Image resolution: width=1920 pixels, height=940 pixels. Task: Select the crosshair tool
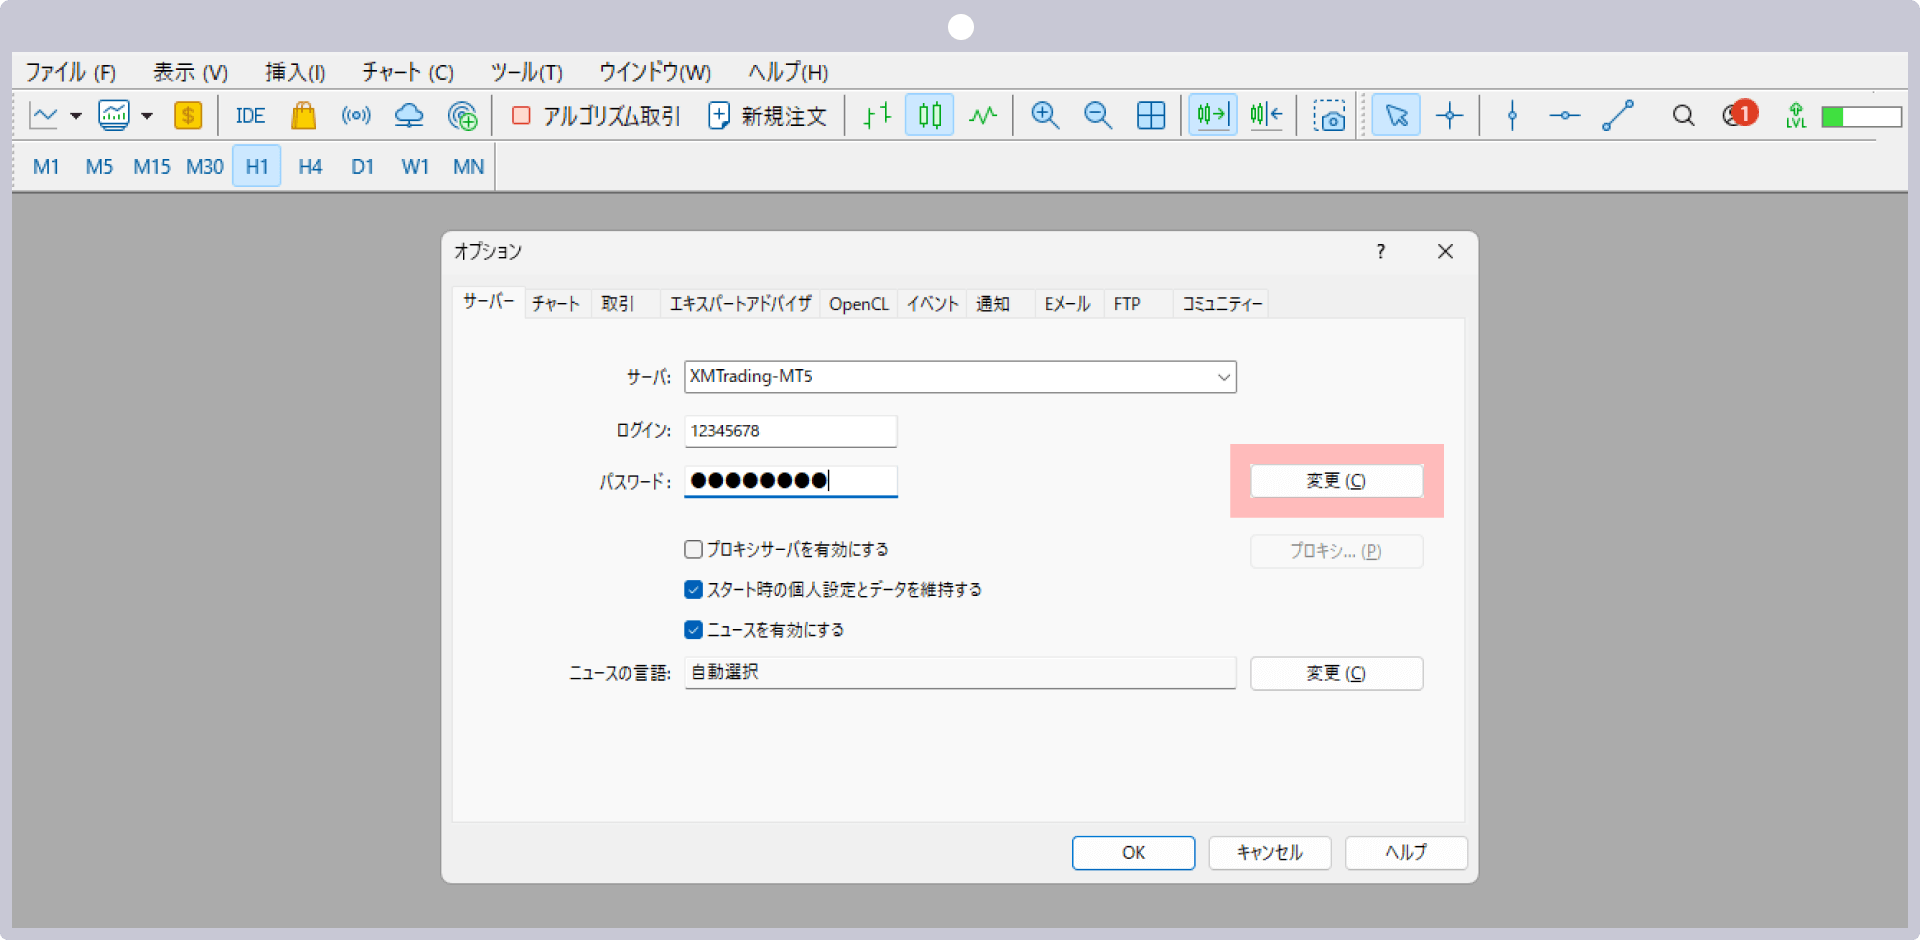[1449, 116]
